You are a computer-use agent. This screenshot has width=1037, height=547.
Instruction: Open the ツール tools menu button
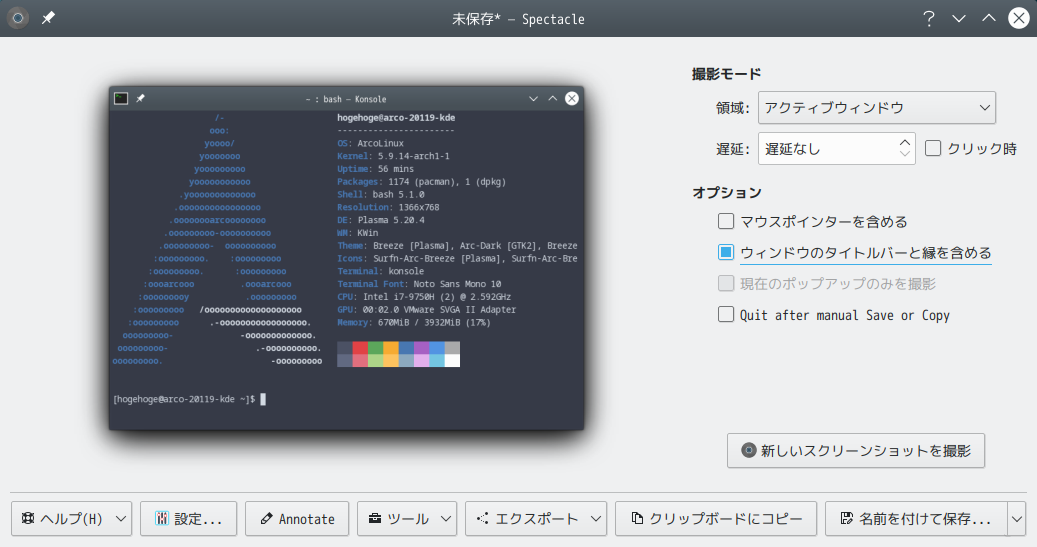[x=407, y=519]
